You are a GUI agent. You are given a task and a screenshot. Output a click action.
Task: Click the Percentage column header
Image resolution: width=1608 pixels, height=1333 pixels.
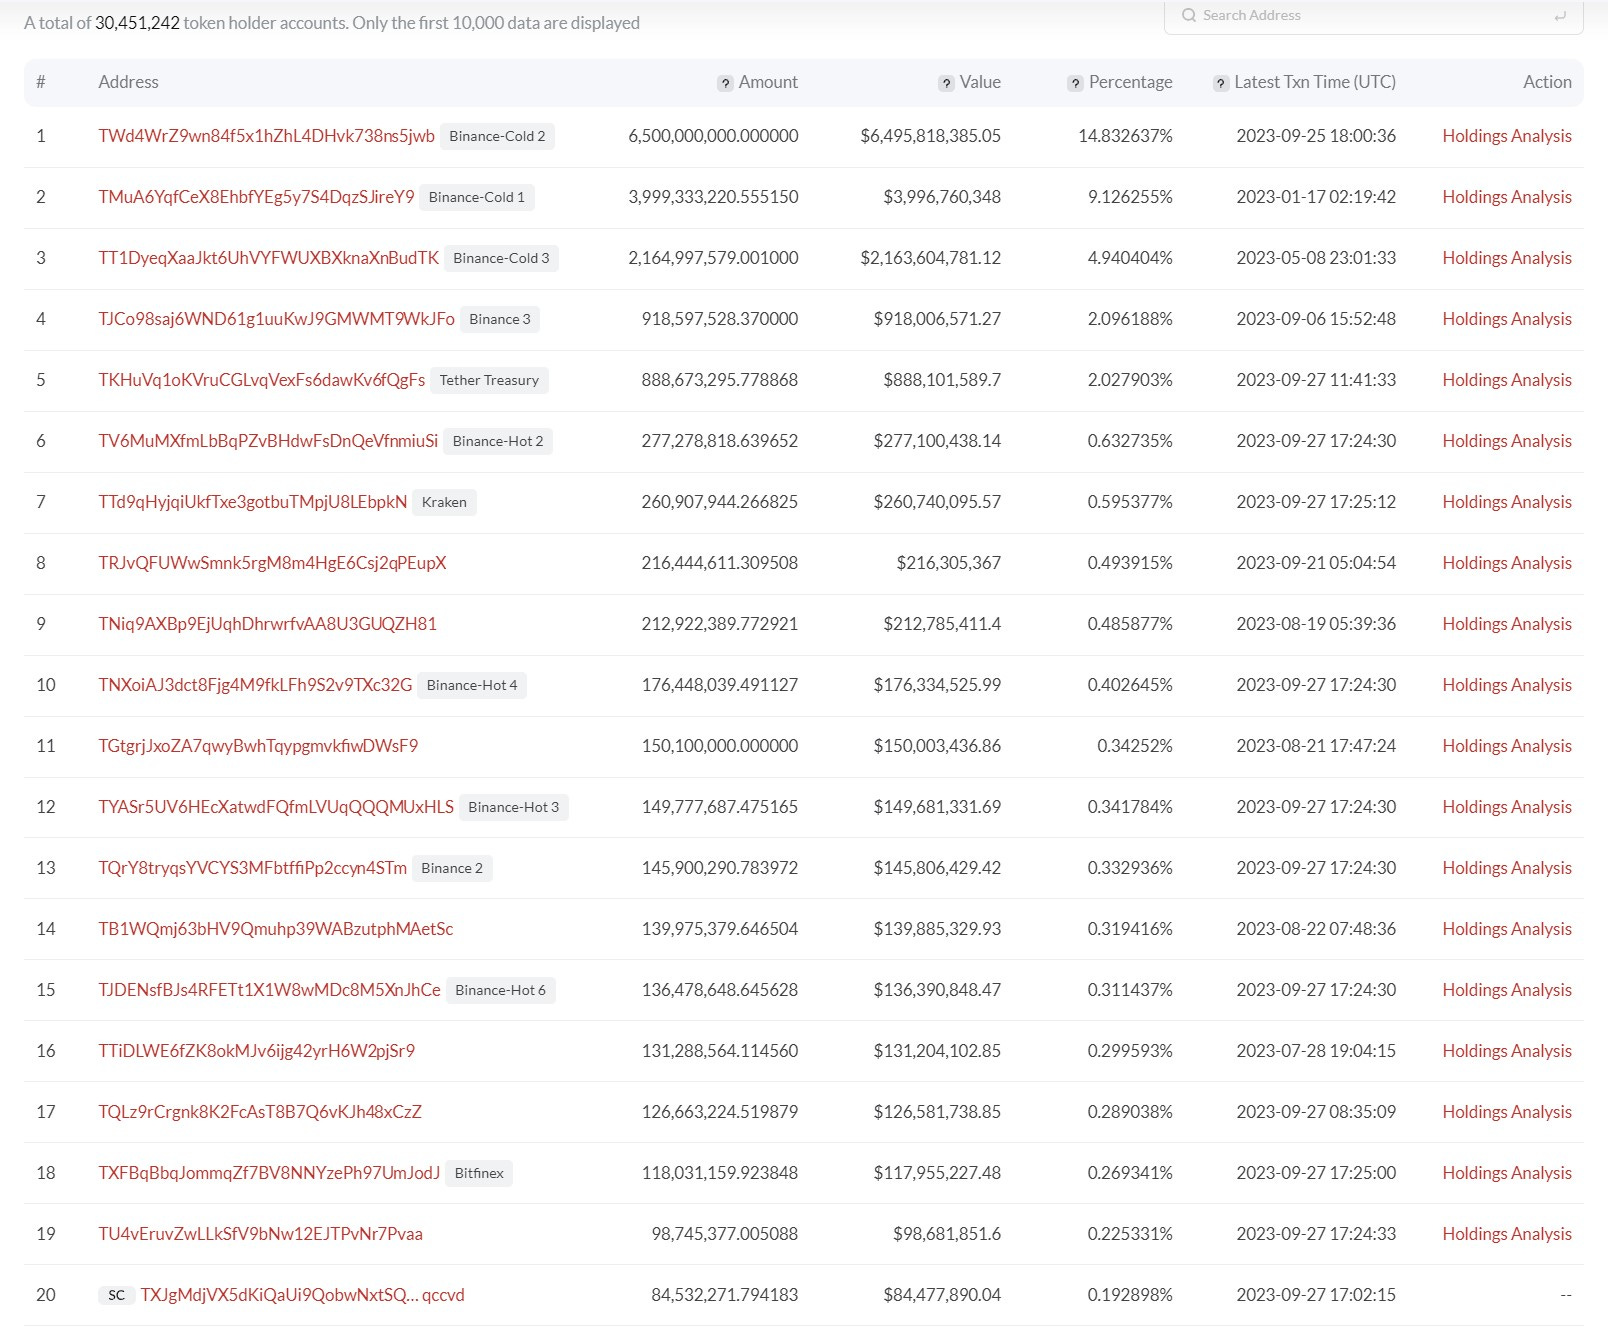1130,83
